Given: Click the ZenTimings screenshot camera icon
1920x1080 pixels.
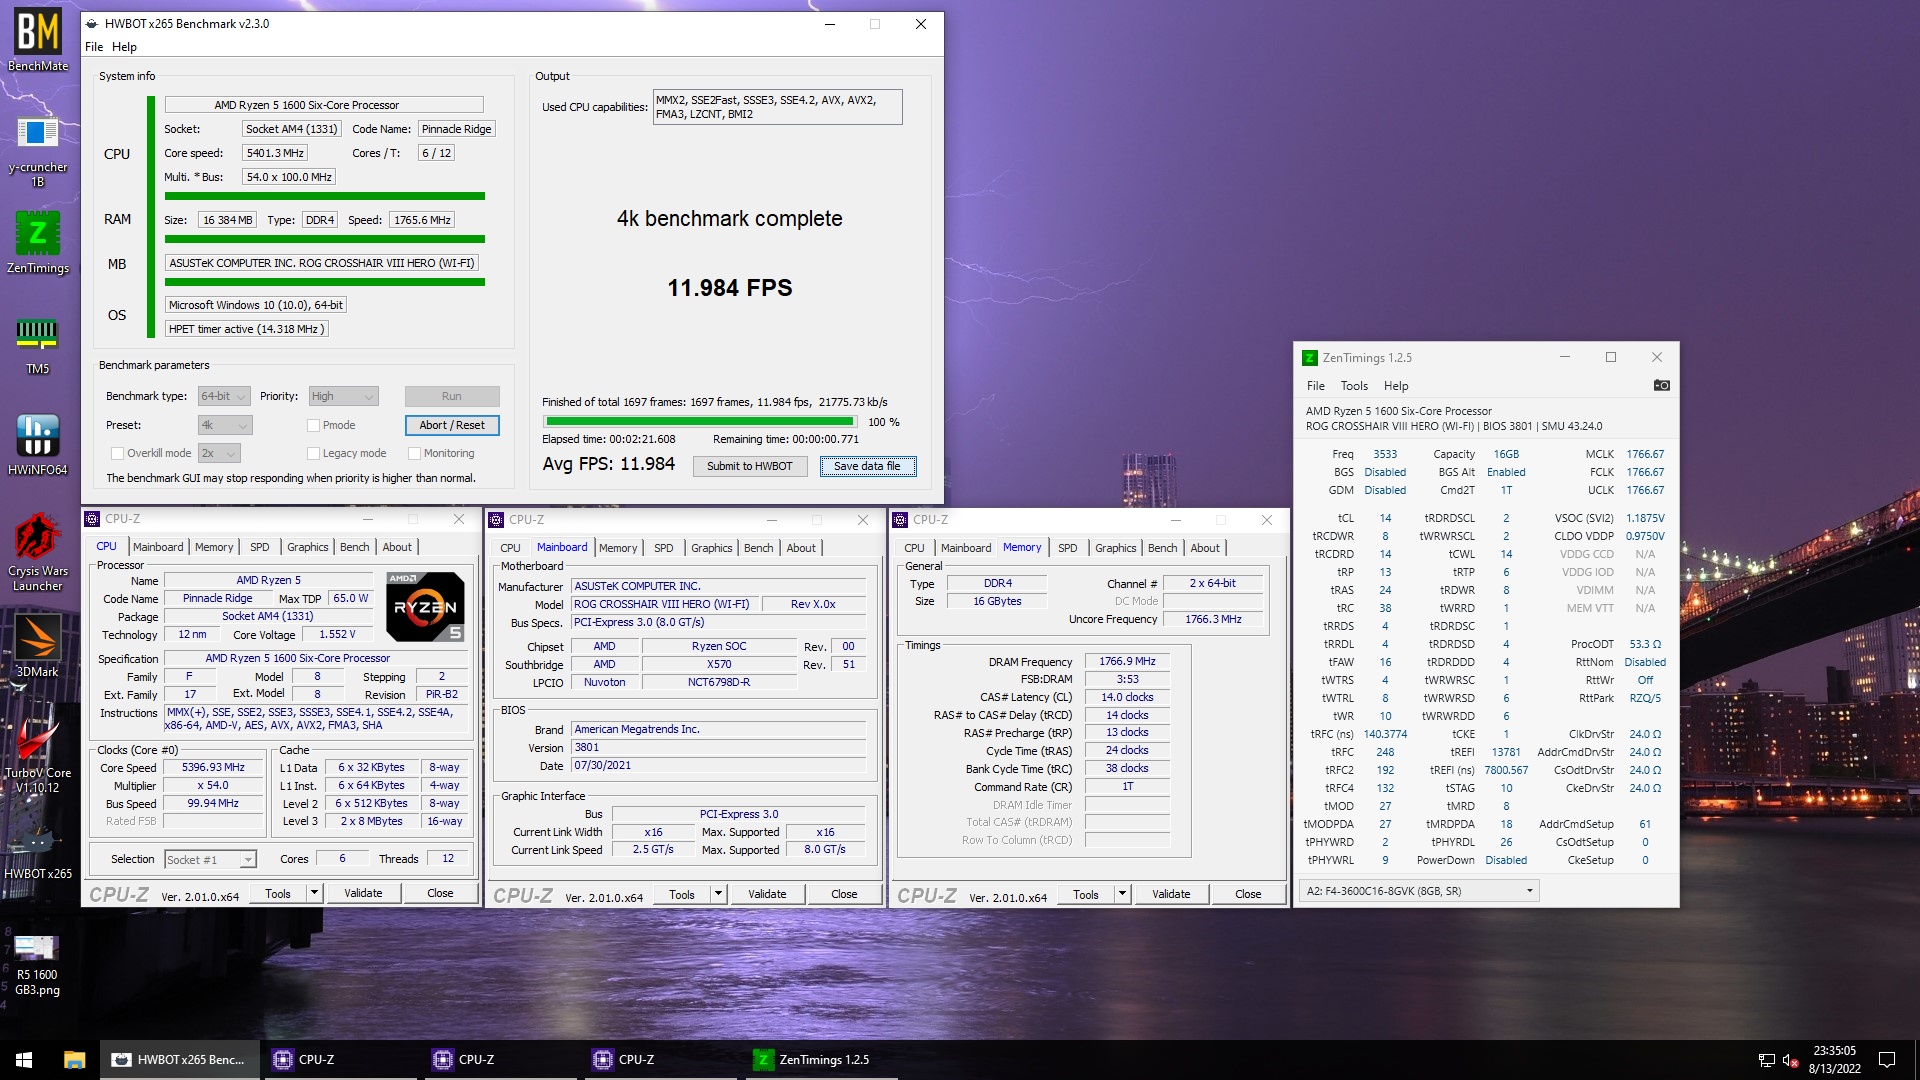Looking at the screenshot, I should tap(1661, 386).
